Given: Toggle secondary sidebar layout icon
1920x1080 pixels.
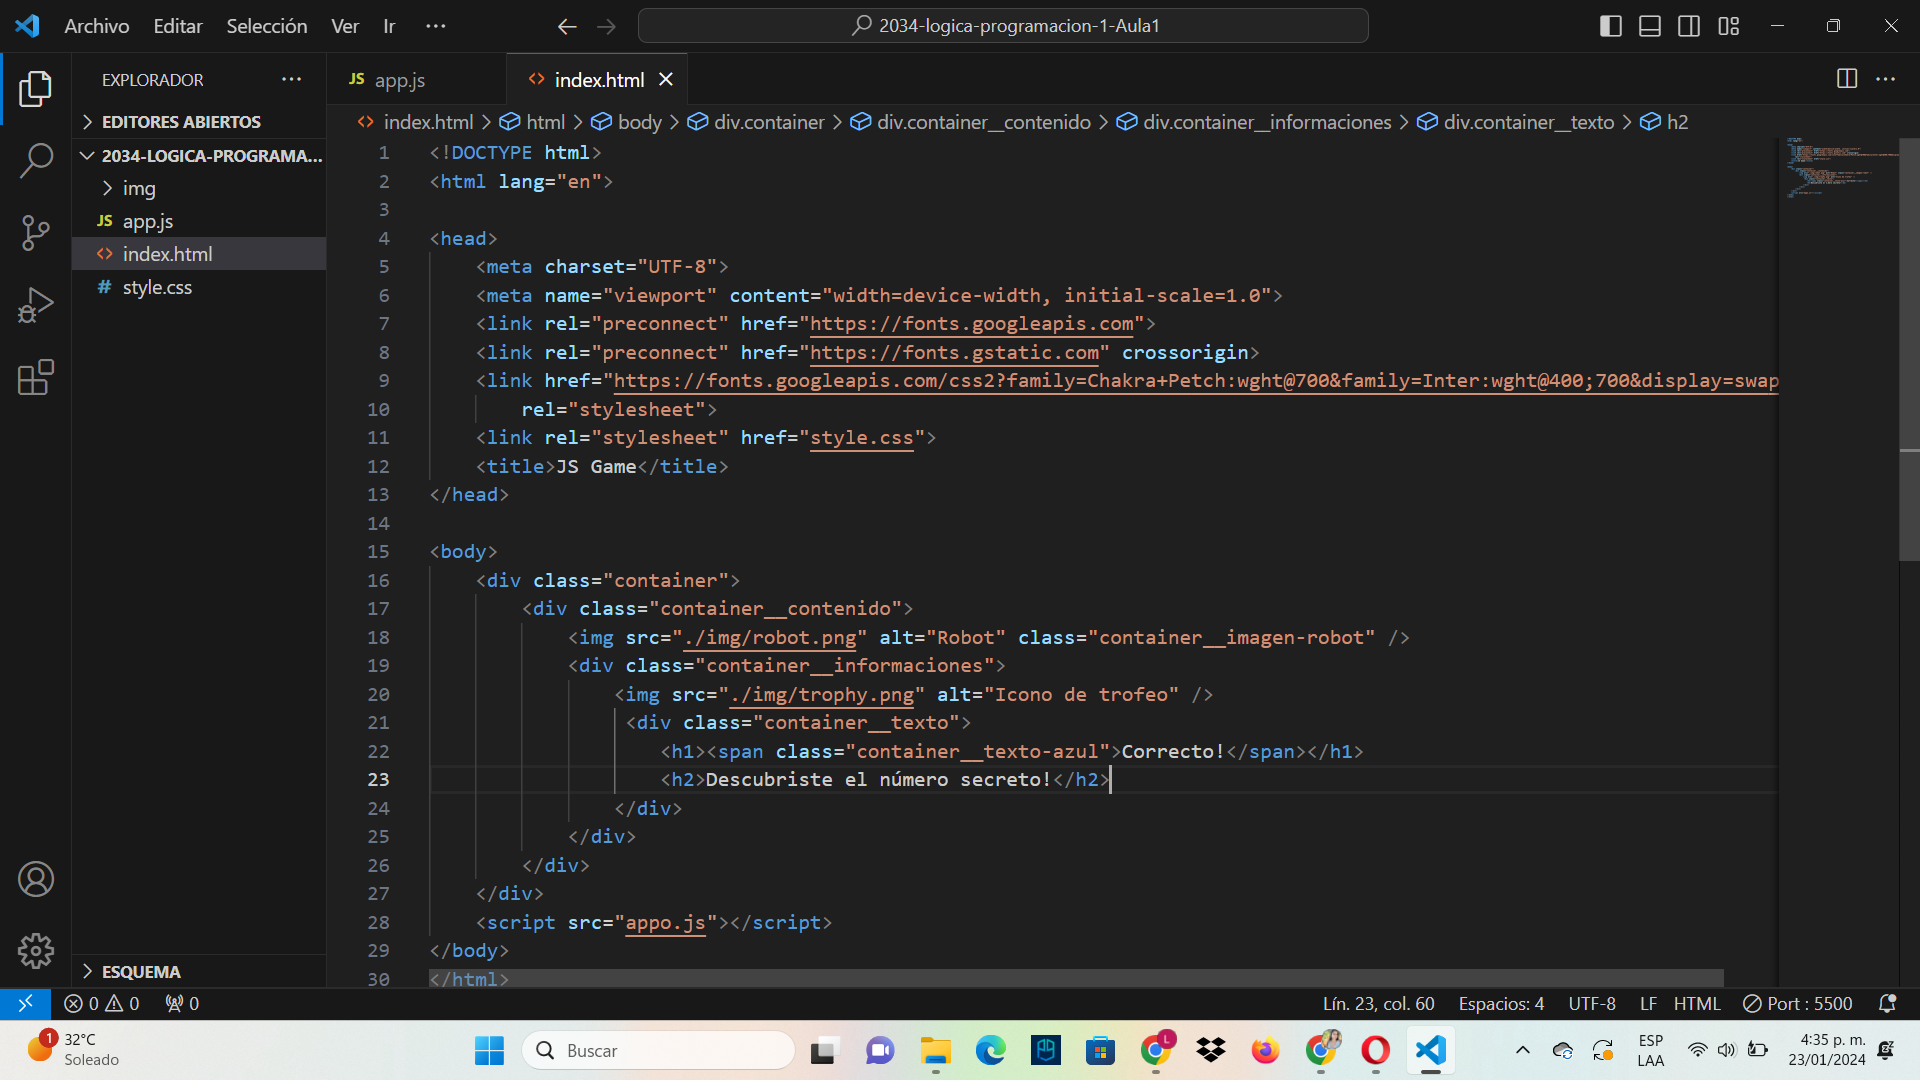Looking at the screenshot, I should click(1689, 26).
